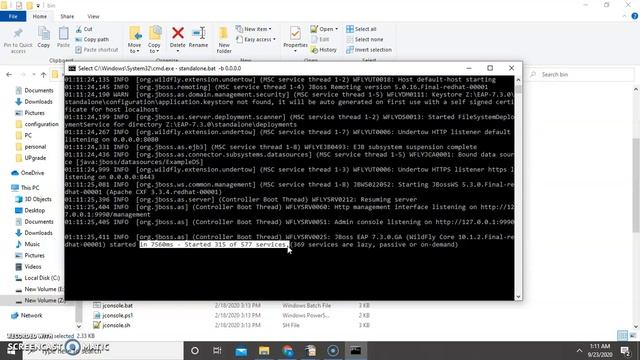Open Cortana circle on taskbar
640x360 pixels.
[x=195, y=351]
